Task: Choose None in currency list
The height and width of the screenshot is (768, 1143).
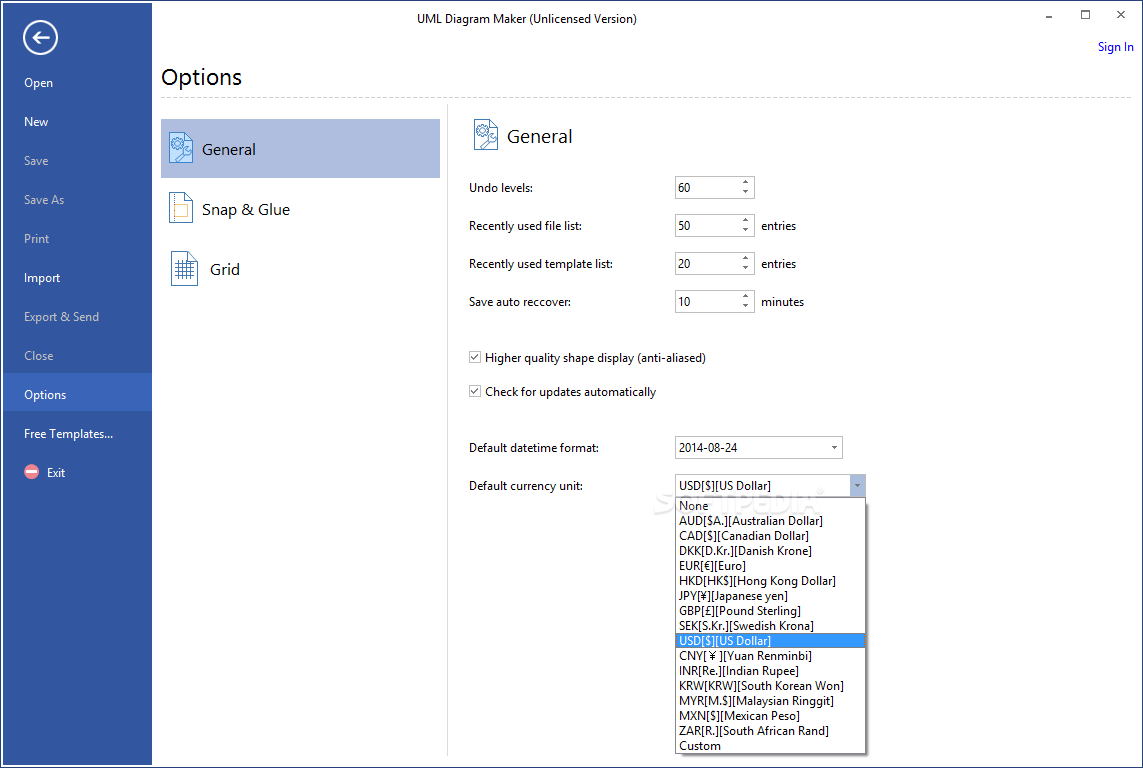Action: tap(771, 506)
